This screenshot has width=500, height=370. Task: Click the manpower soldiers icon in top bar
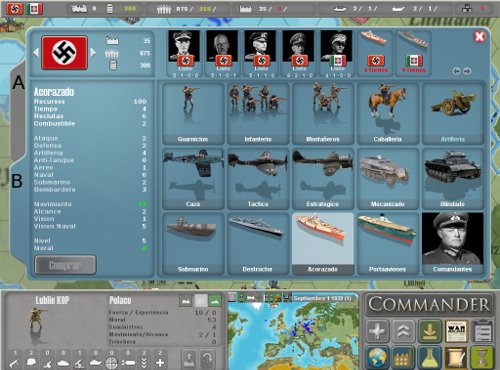164,9
